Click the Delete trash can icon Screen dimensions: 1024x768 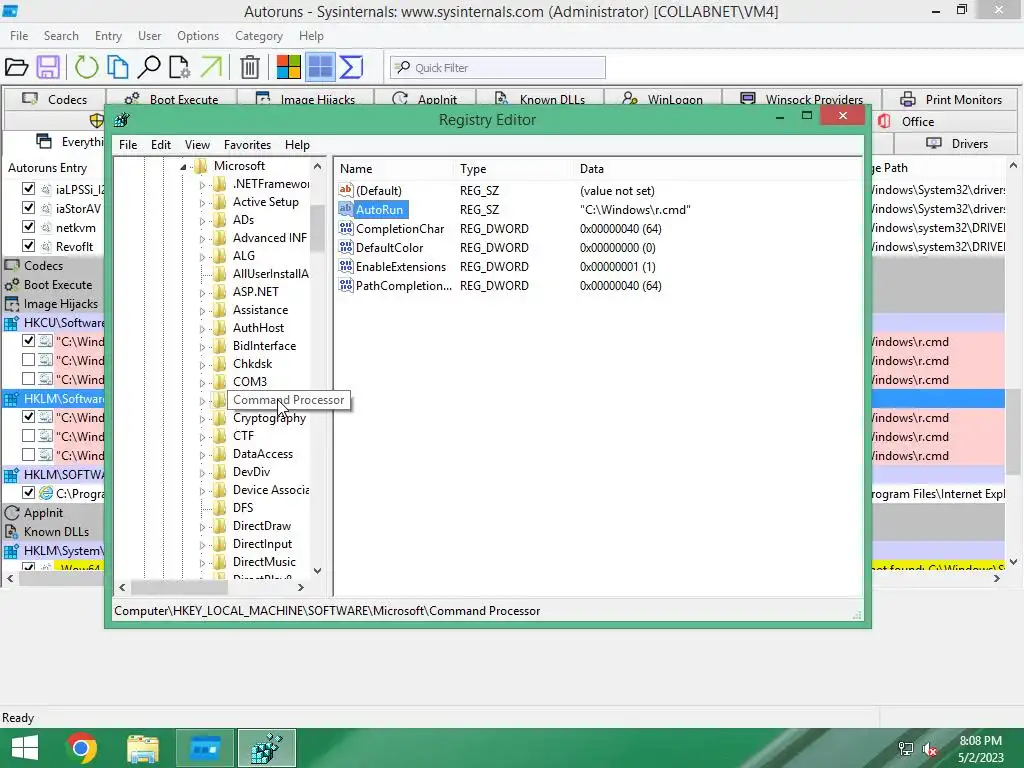pyautogui.click(x=249, y=67)
